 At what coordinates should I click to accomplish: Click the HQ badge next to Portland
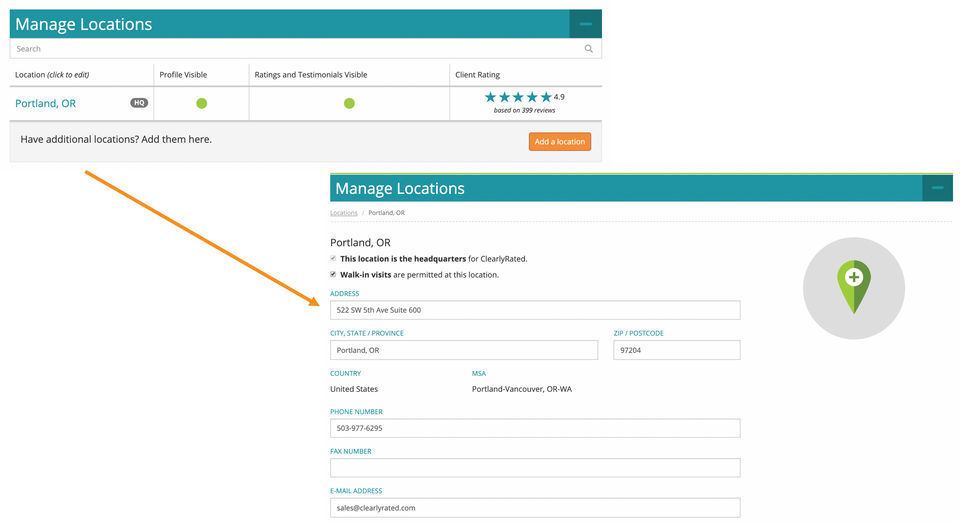click(139, 103)
